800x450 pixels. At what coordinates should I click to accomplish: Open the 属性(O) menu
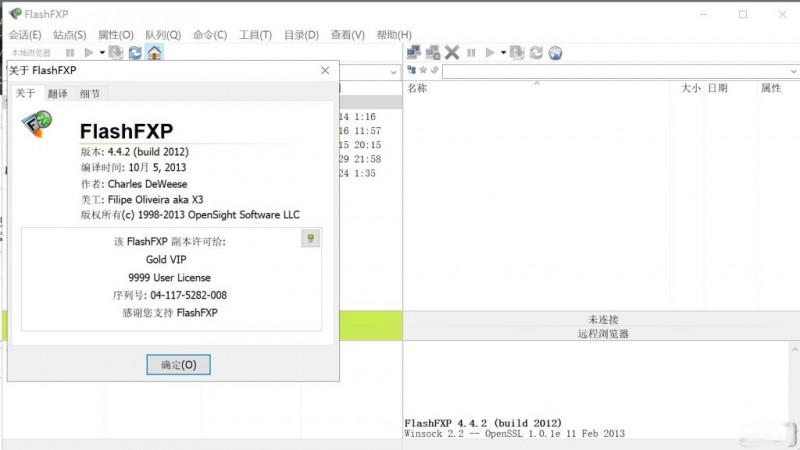coord(115,35)
